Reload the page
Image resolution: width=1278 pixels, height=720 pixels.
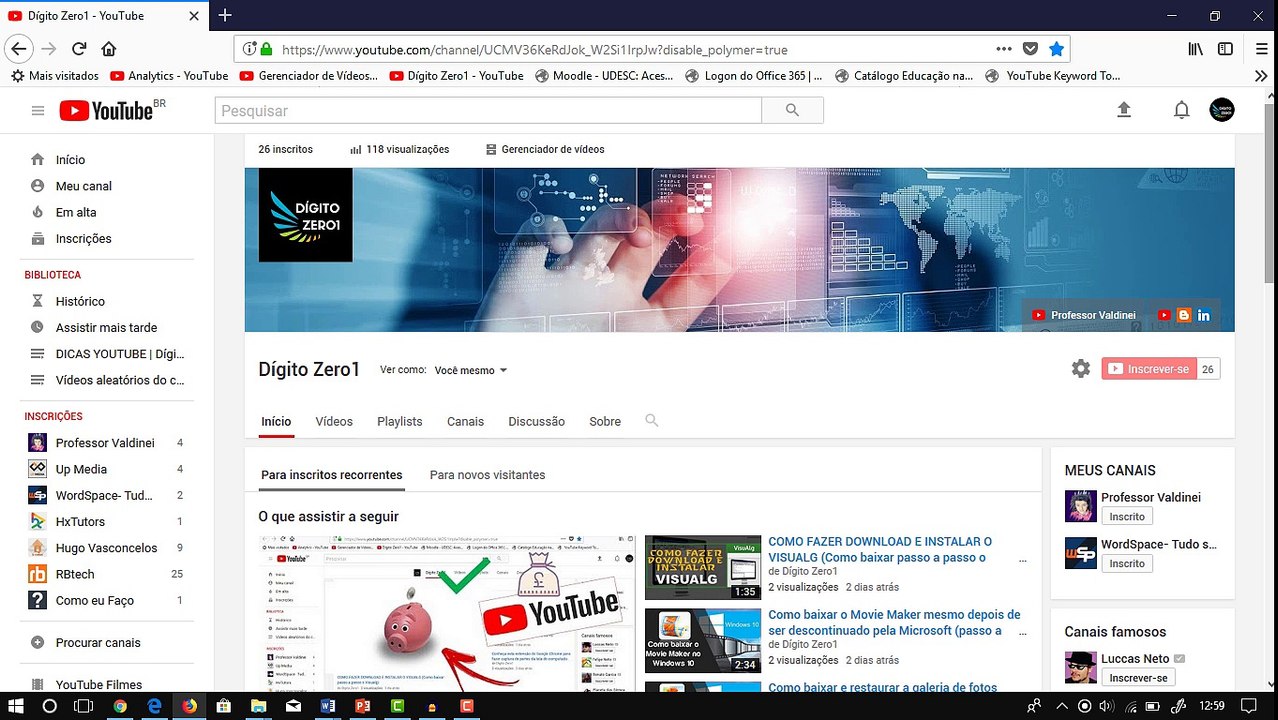[x=79, y=49]
